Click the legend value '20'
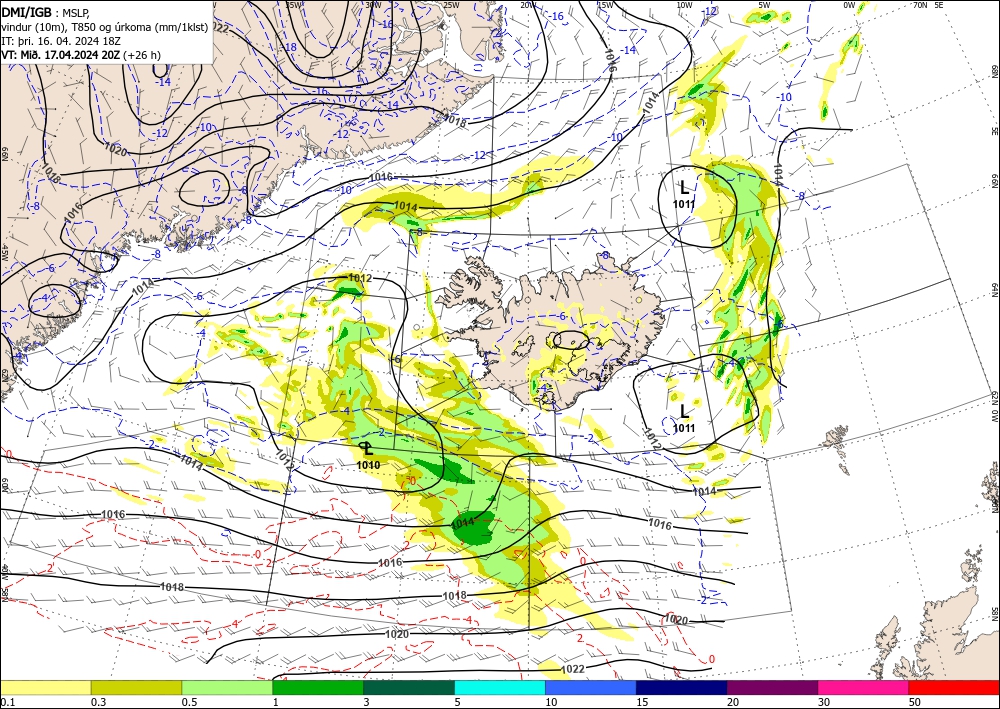This screenshot has height=709, width=1000. [x=733, y=702]
